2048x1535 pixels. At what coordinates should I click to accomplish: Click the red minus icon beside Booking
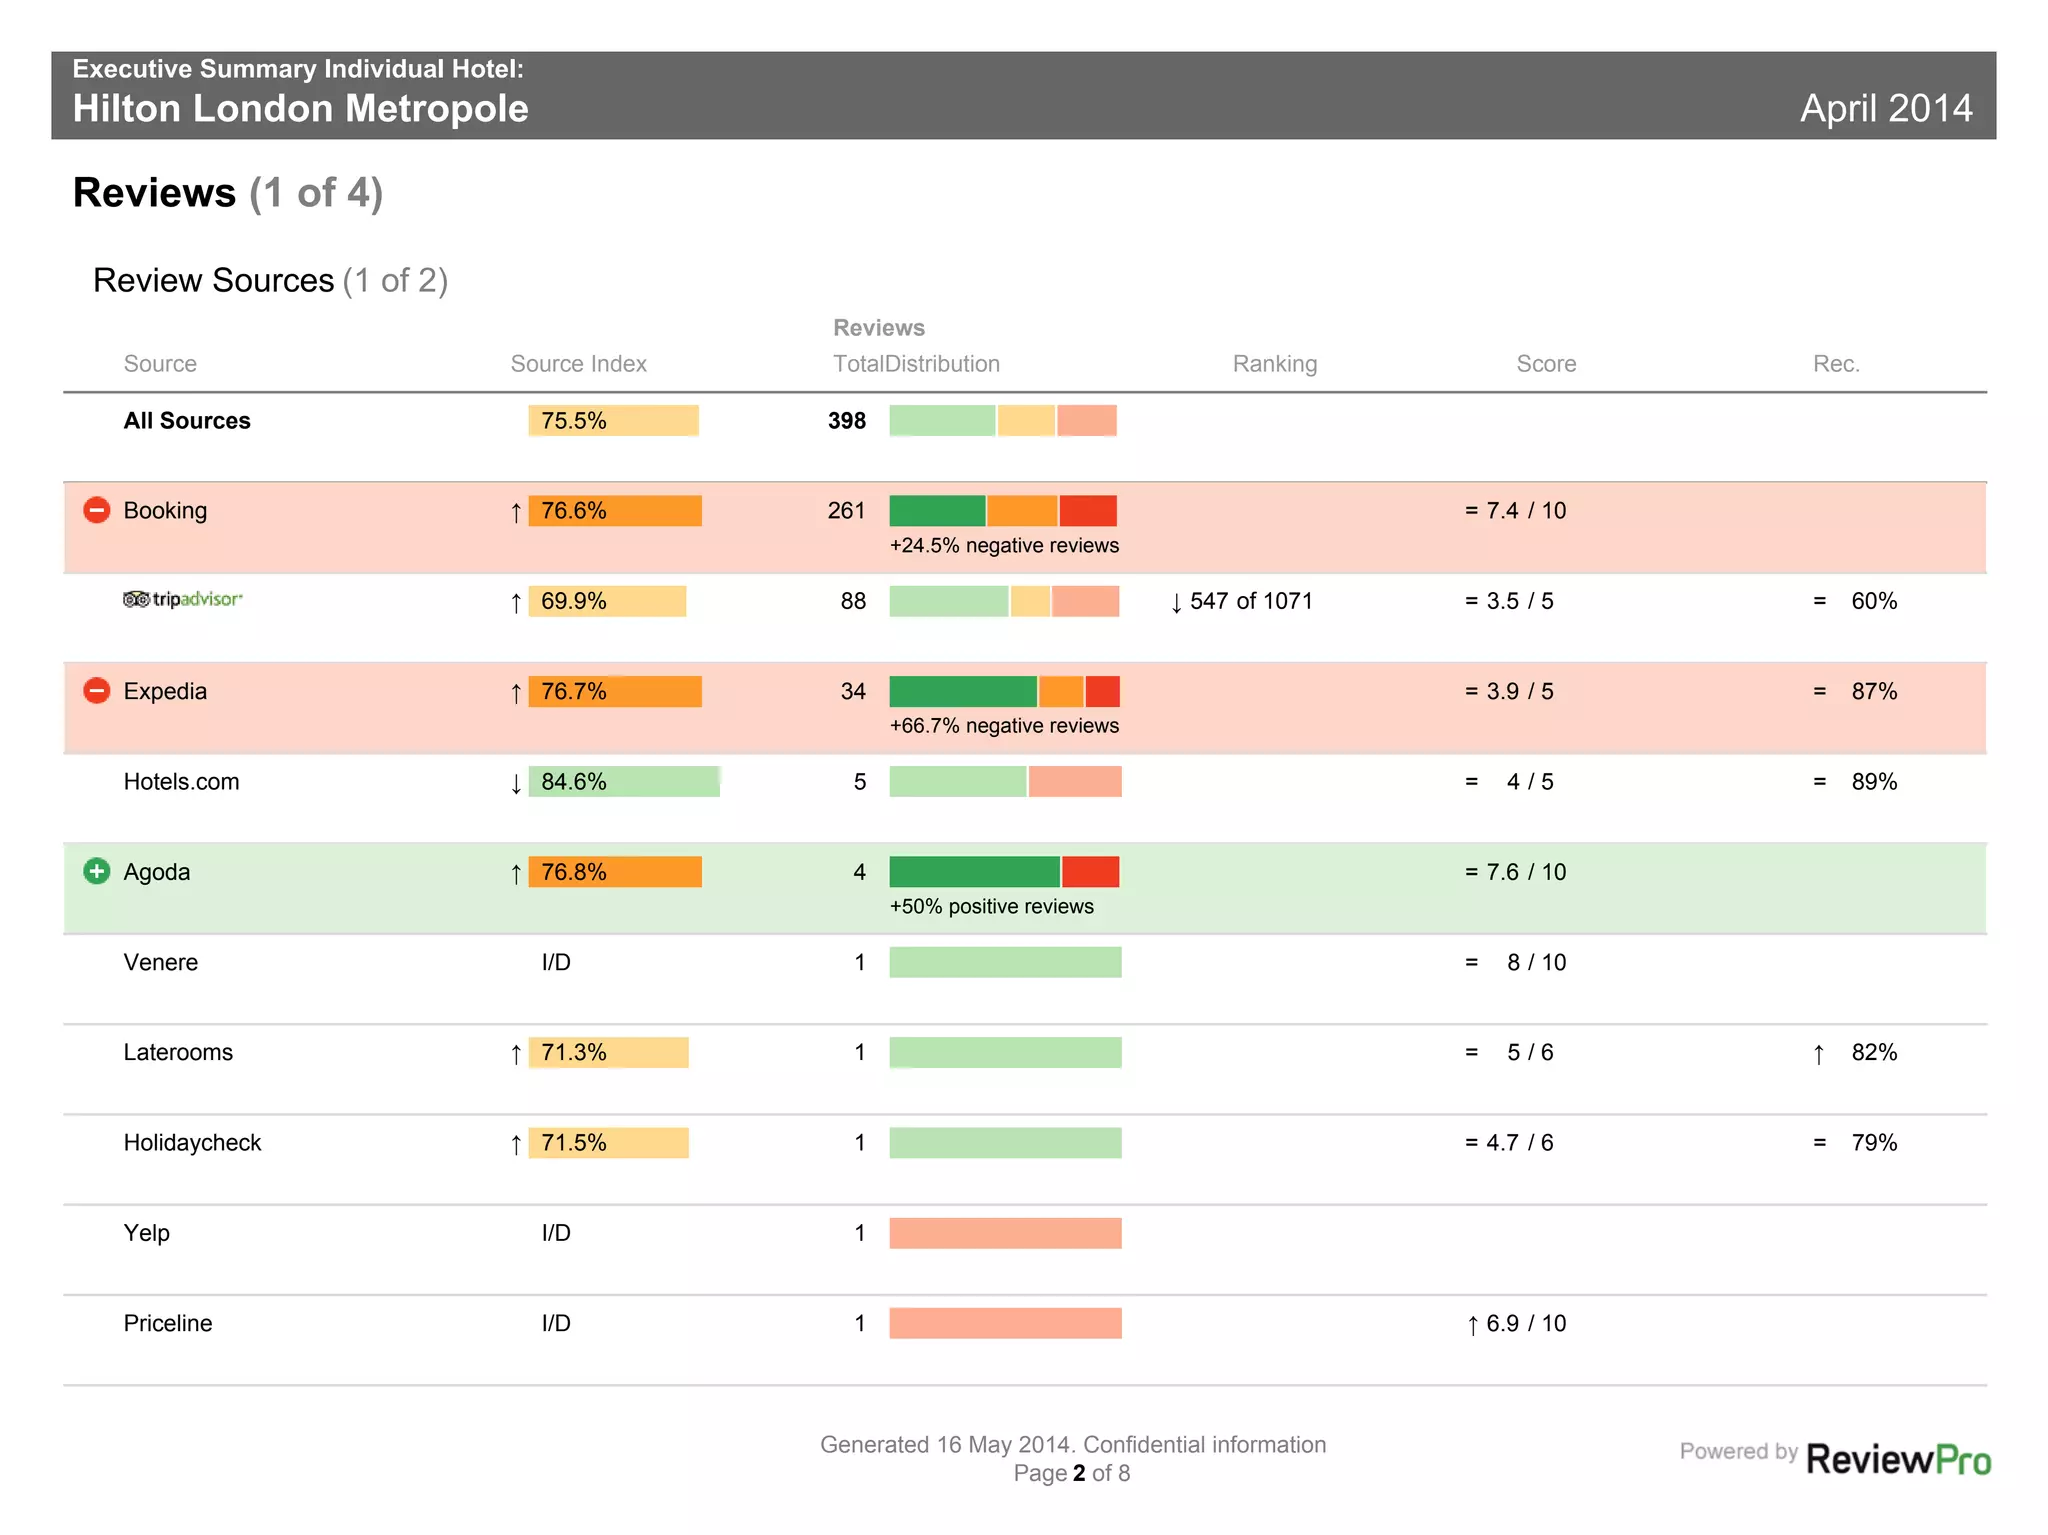click(x=96, y=510)
